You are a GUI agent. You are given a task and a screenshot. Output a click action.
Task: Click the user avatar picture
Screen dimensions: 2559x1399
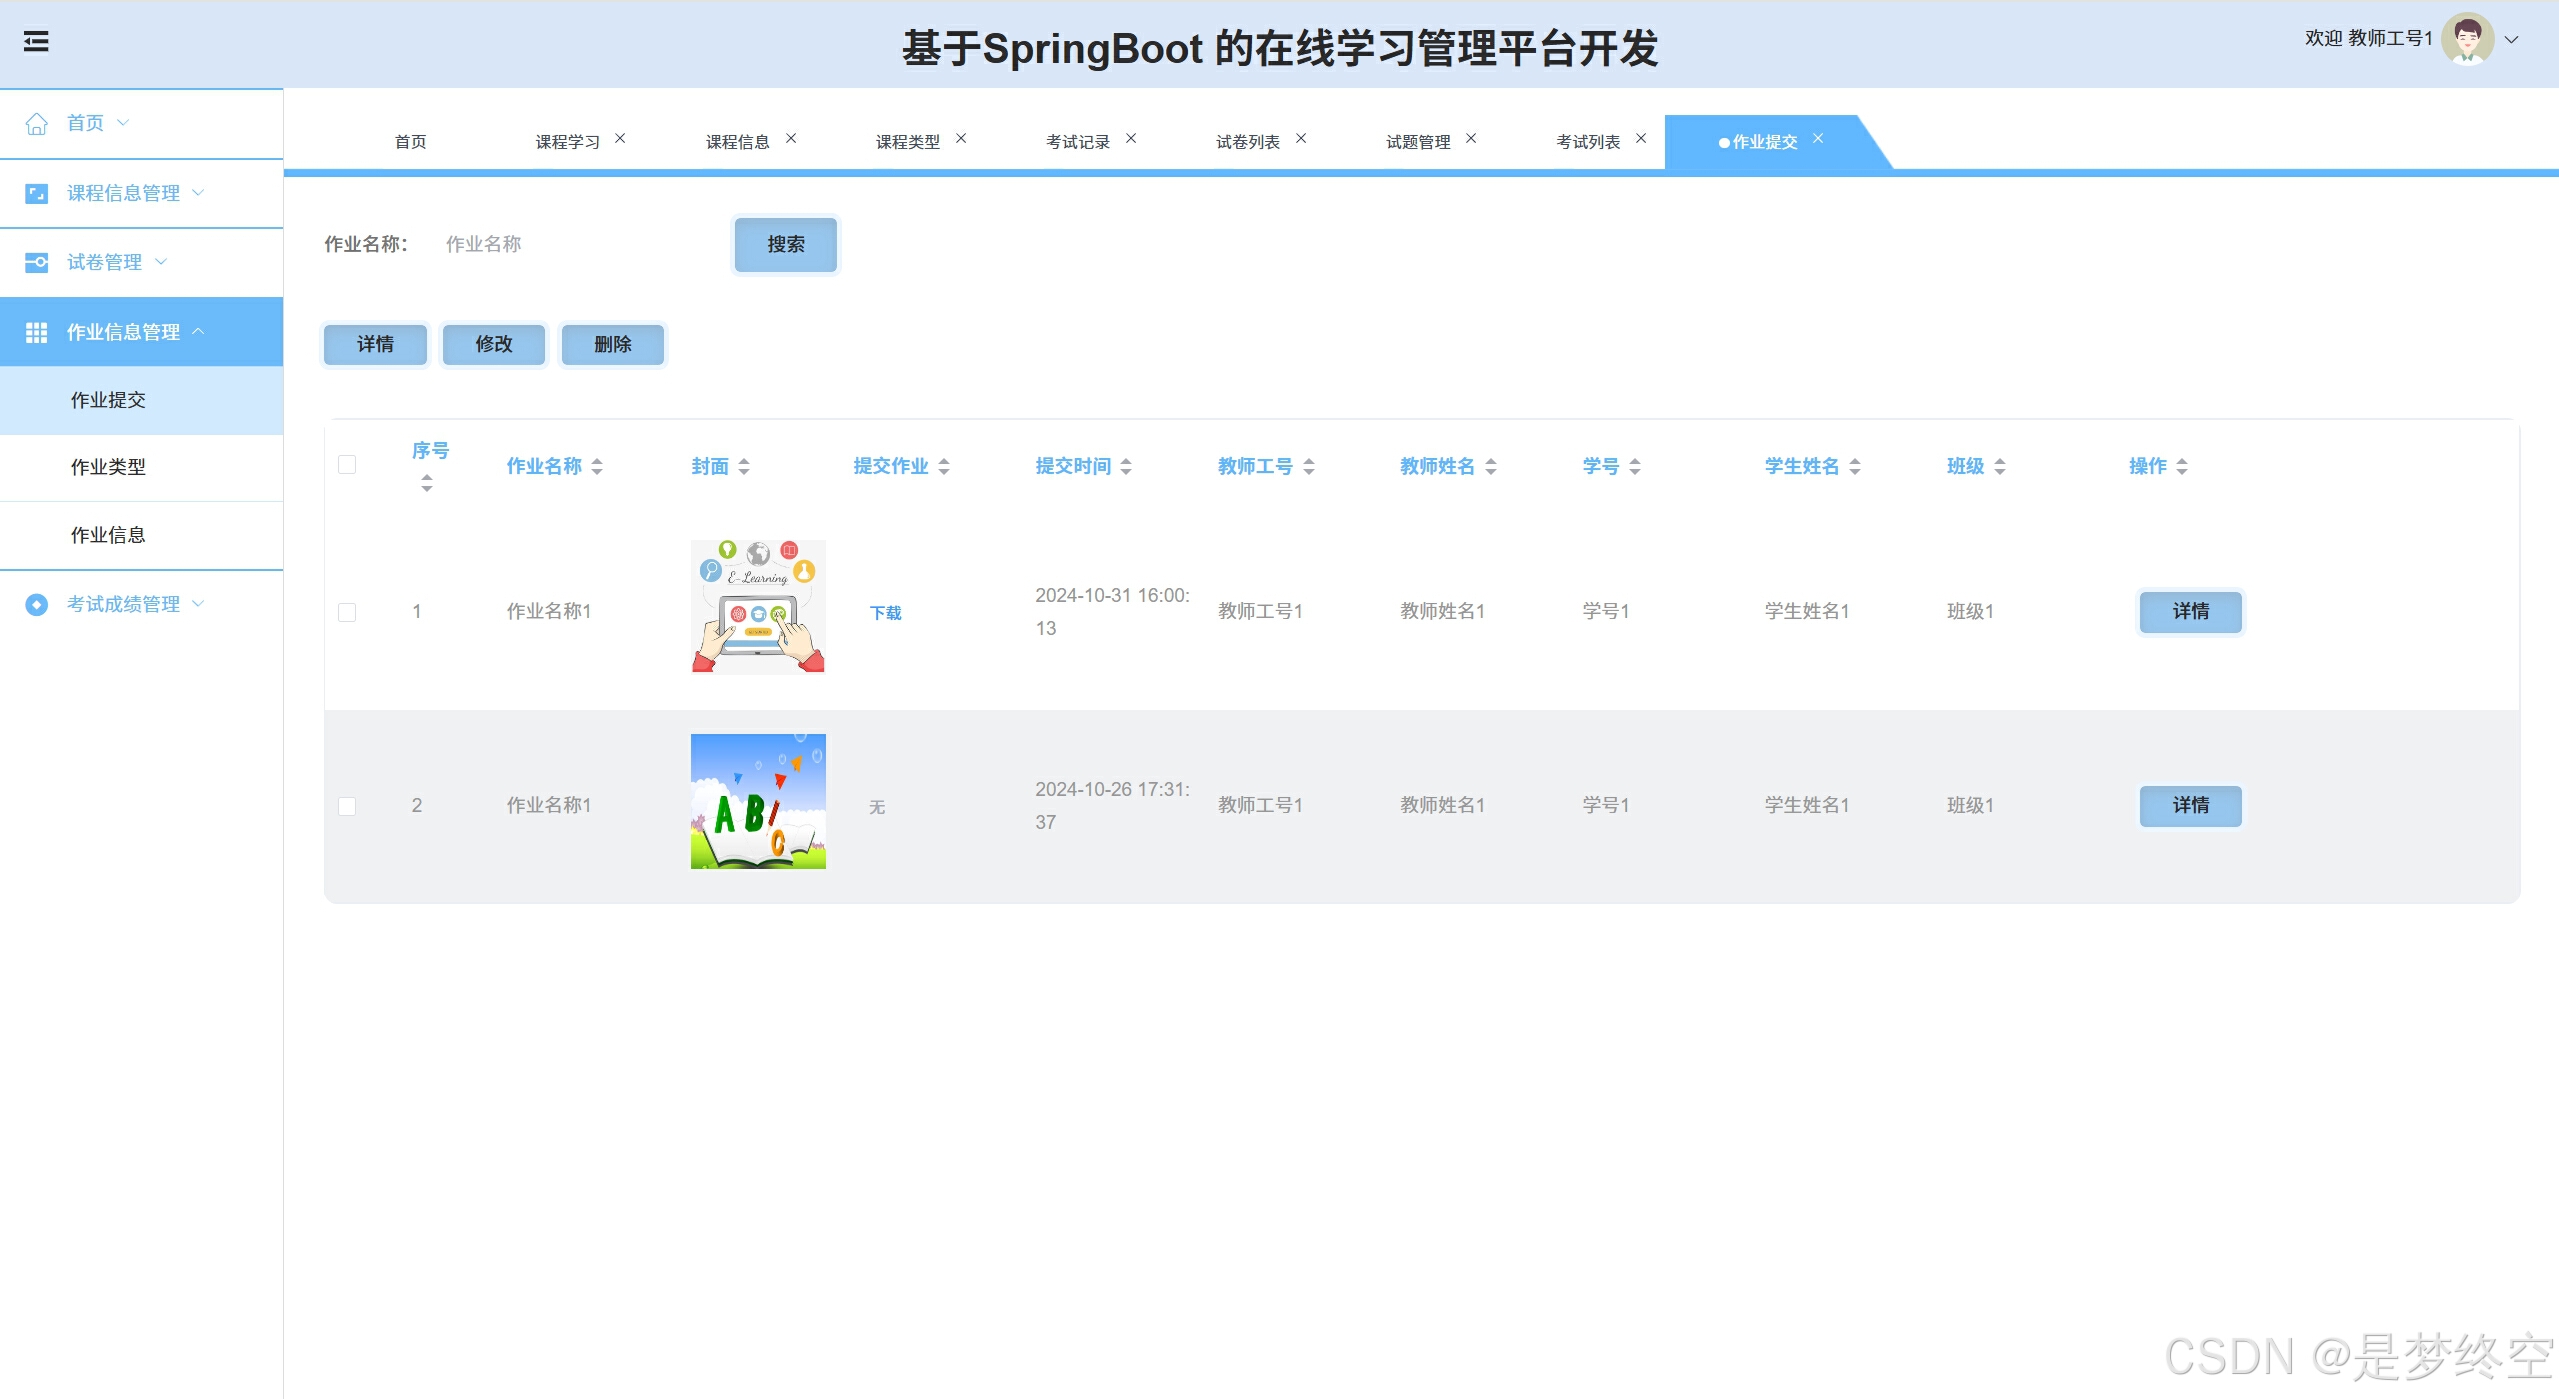pos(2466,40)
